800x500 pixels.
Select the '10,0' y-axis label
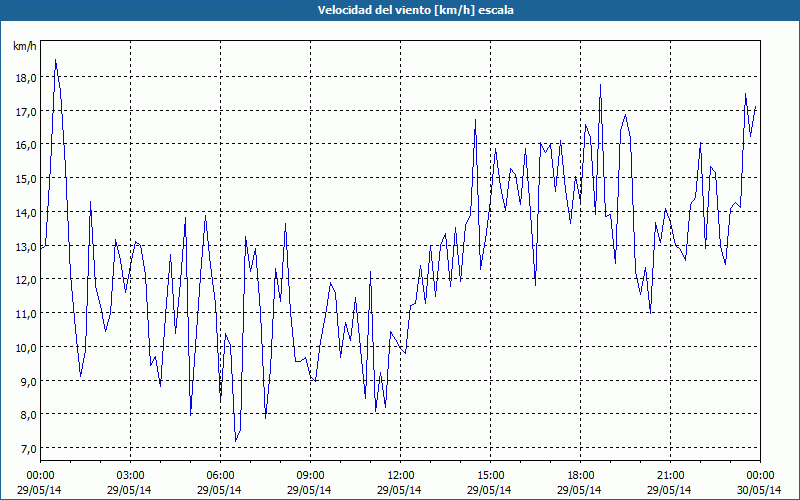pos(26,347)
